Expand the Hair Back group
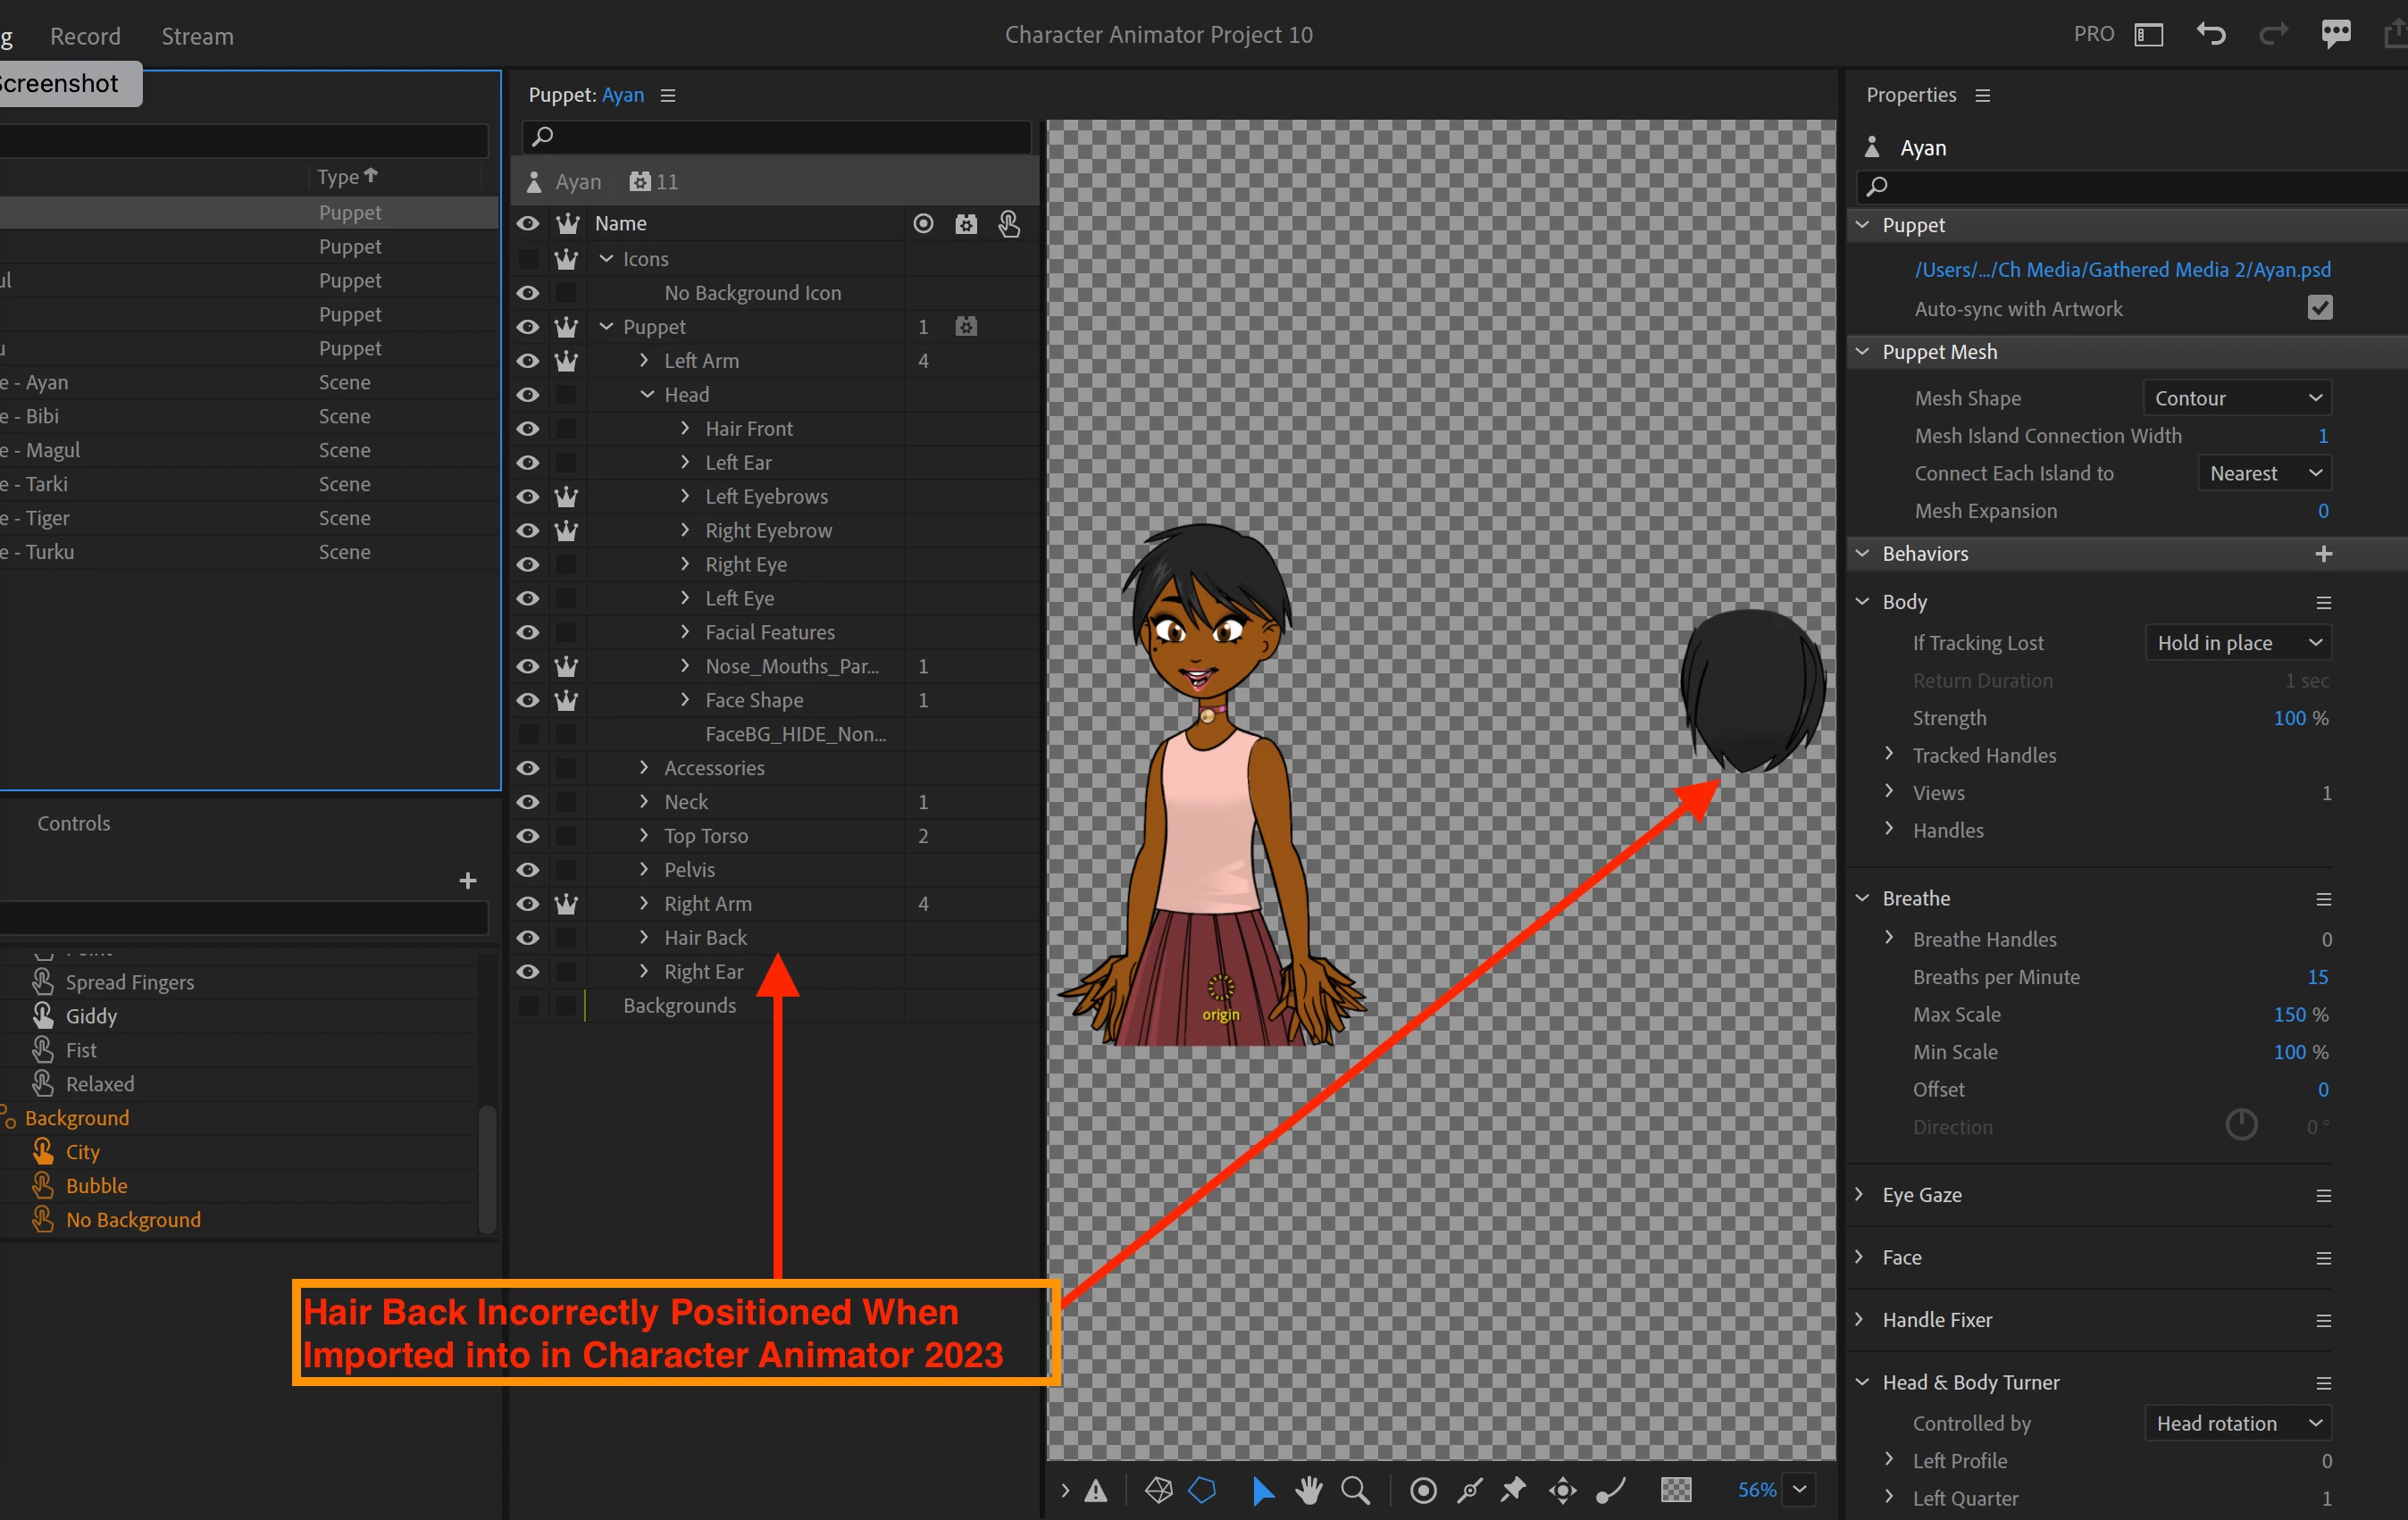Screen dimensions: 2408x1520 pos(644,938)
